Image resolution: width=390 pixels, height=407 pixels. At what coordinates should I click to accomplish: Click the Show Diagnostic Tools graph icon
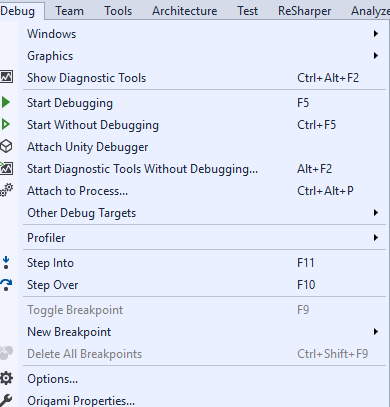coord(6,77)
